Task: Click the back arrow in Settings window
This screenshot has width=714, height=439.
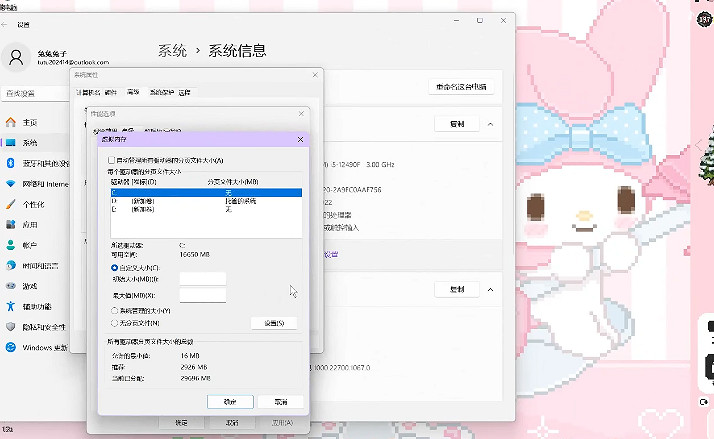Action: pos(4,25)
